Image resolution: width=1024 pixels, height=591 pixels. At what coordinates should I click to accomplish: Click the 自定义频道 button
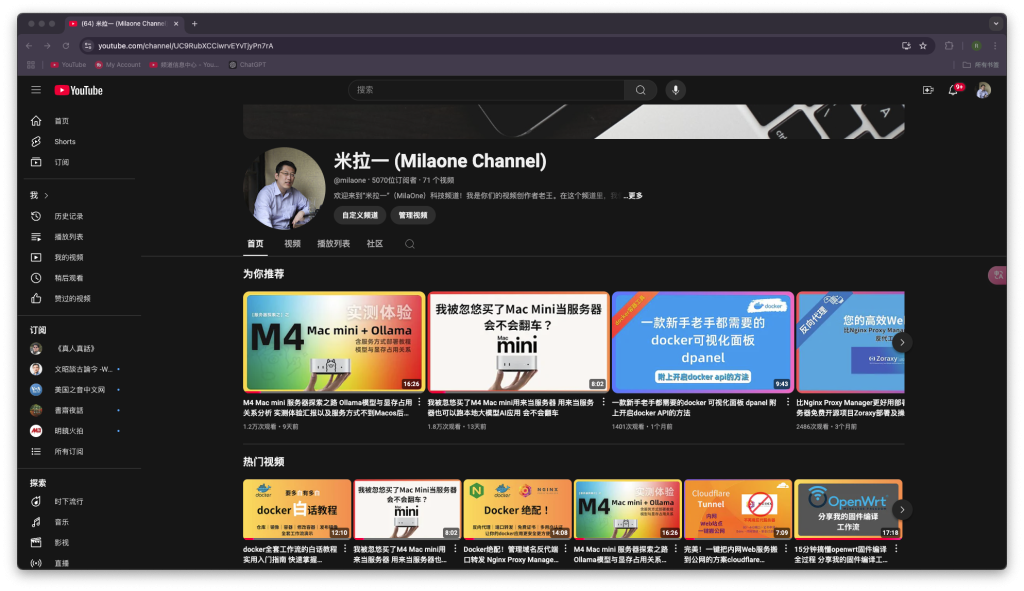(x=360, y=215)
